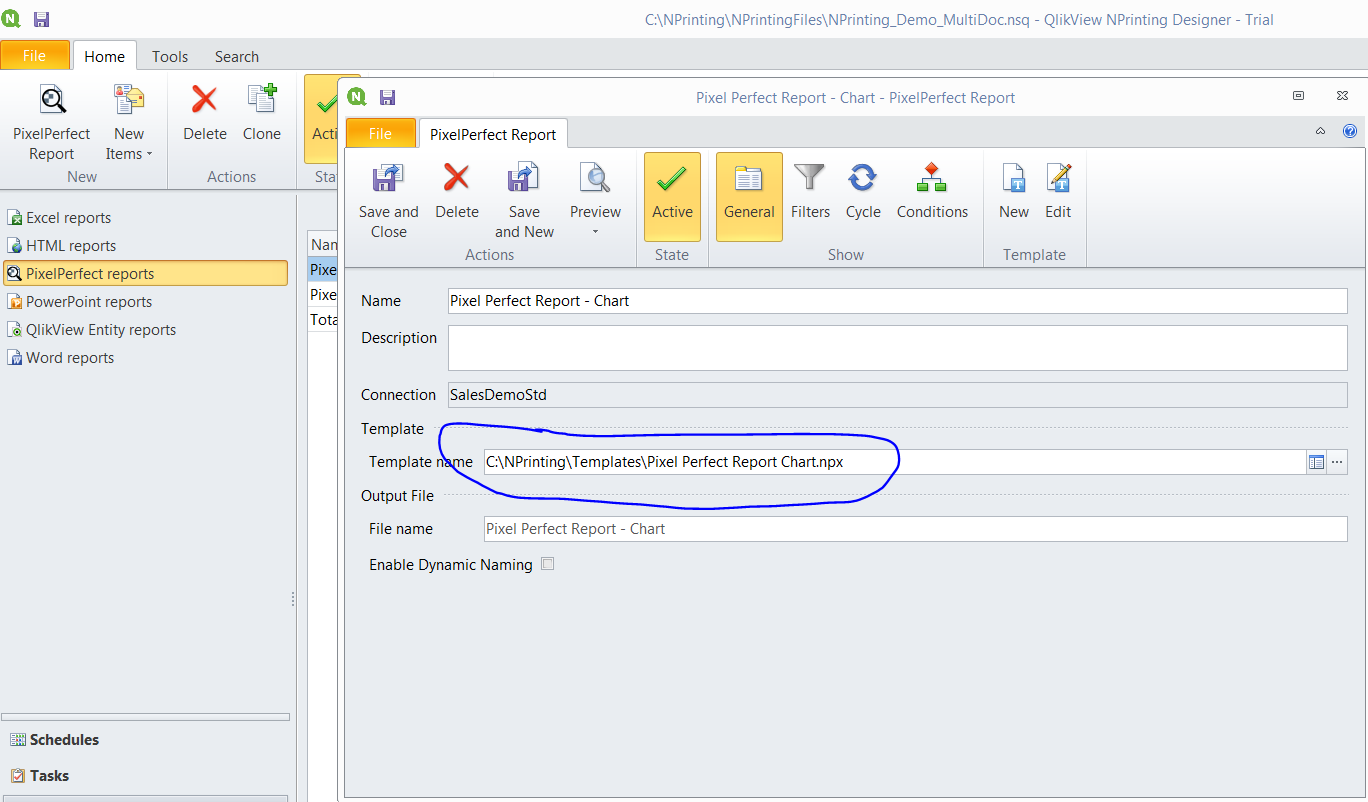
Task: Collapse the ribbon in report window
Action: click(x=1320, y=131)
